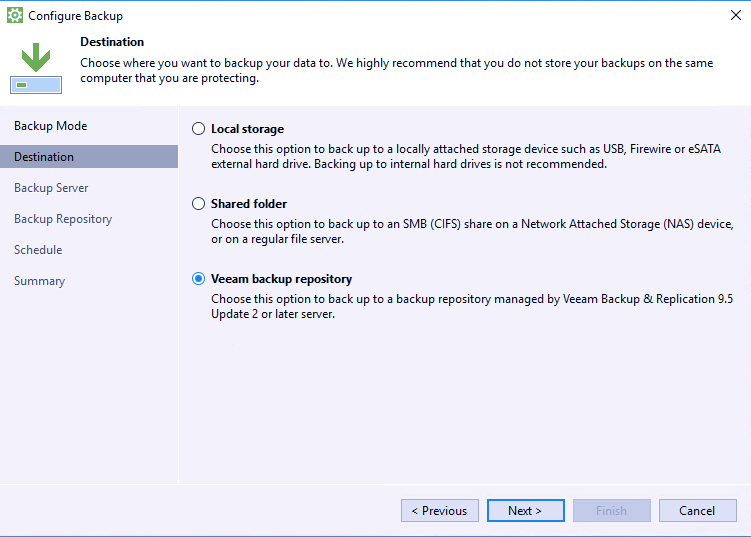Click the Configure Backup title text
This screenshot has width=751, height=537.
click(x=76, y=16)
